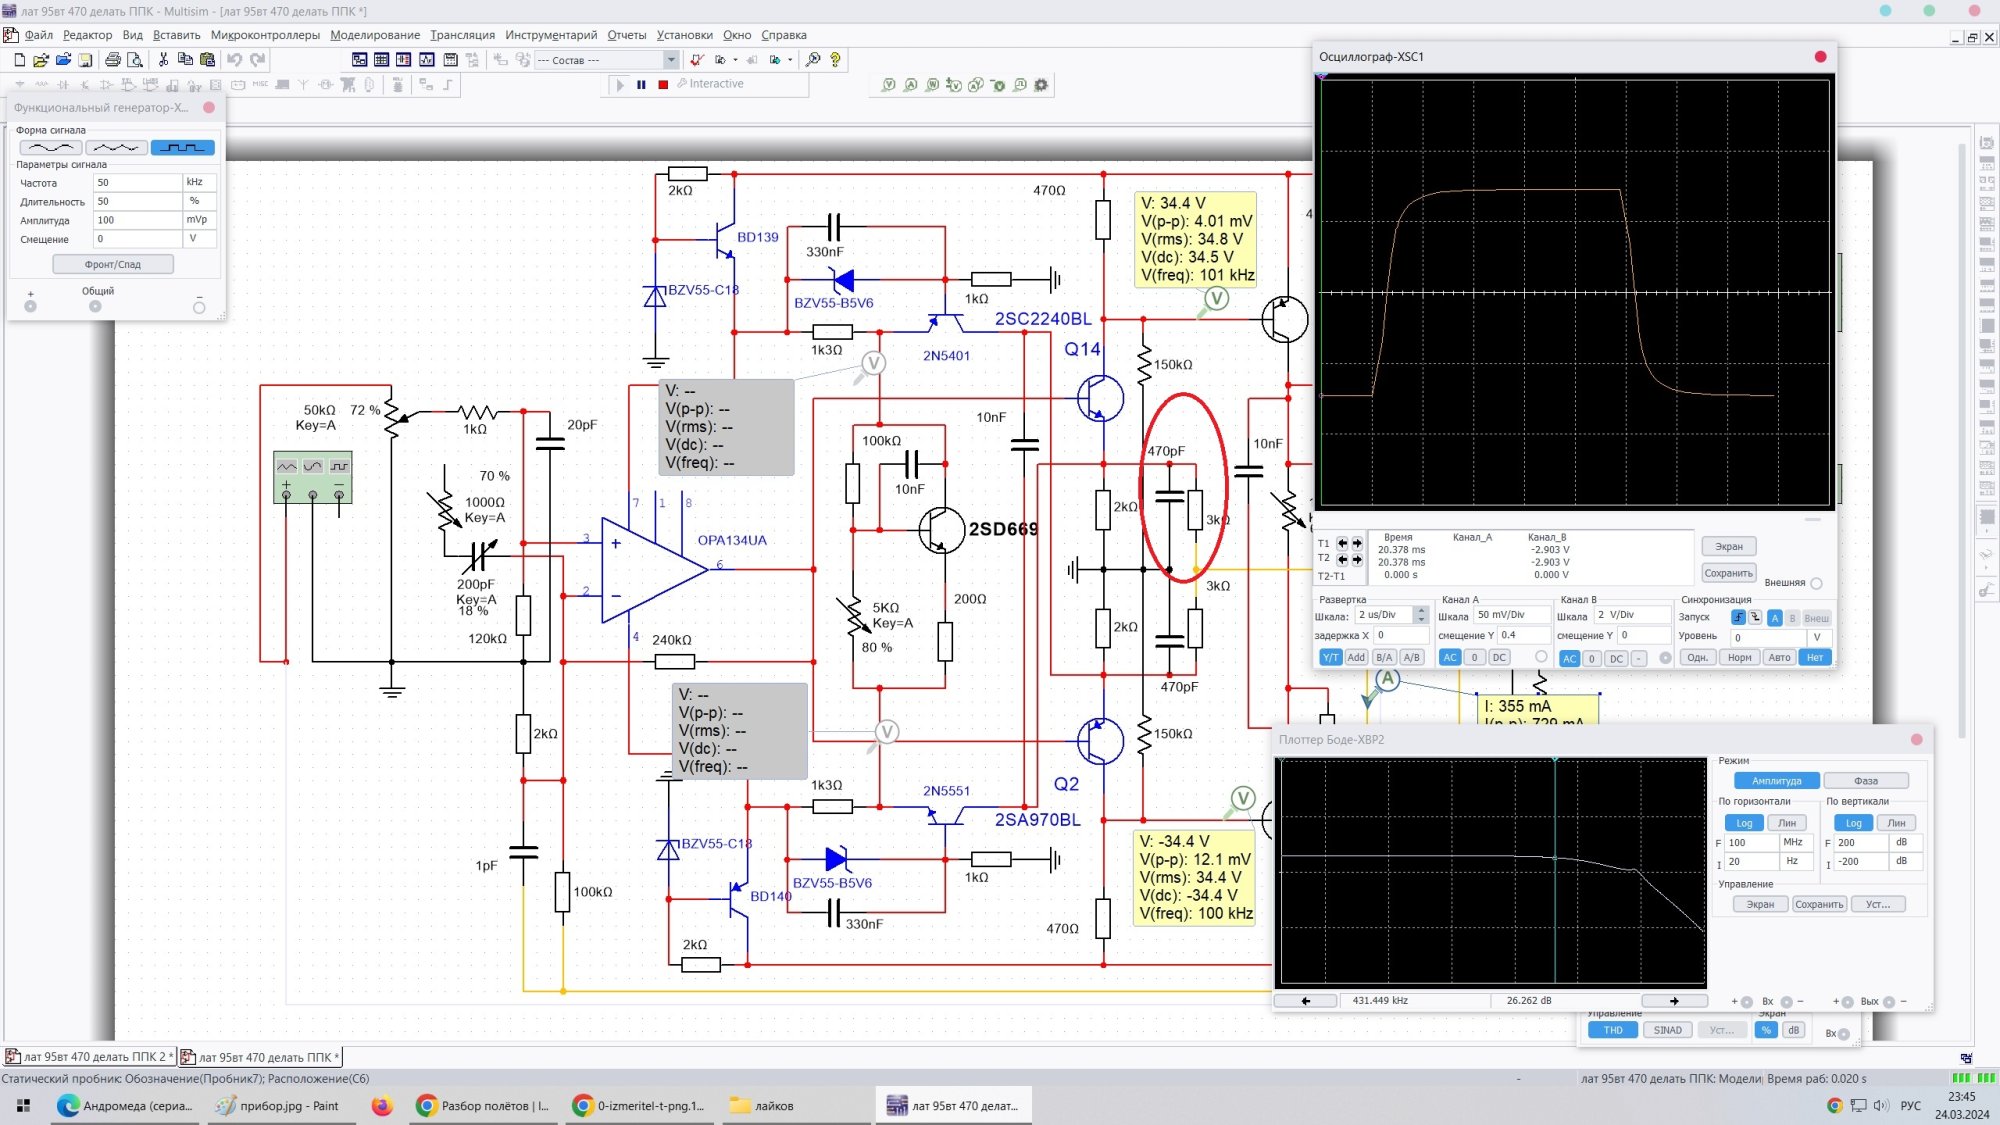Viewport: 2000px width, 1125px height.
Task: Toggle Канал A DC coupling
Action: (1498, 657)
